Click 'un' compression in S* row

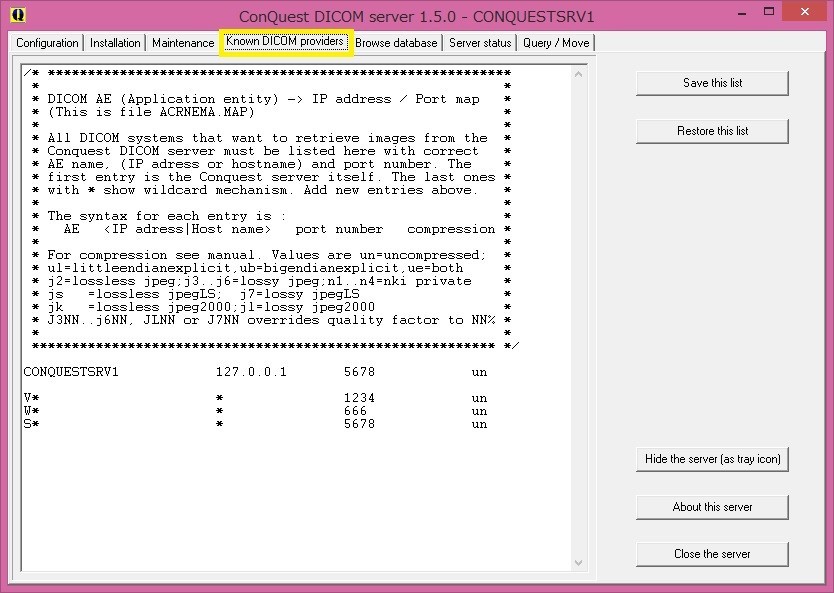coord(479,424)
